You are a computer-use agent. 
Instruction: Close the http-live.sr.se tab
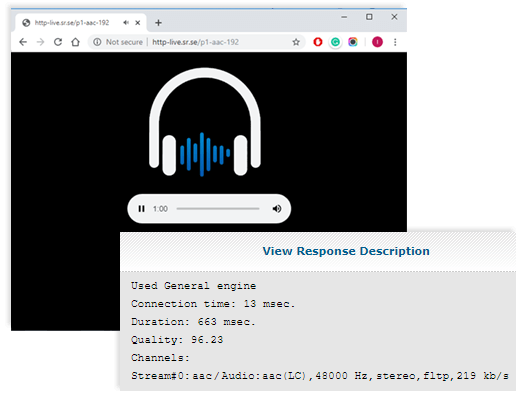click(138, 23)
